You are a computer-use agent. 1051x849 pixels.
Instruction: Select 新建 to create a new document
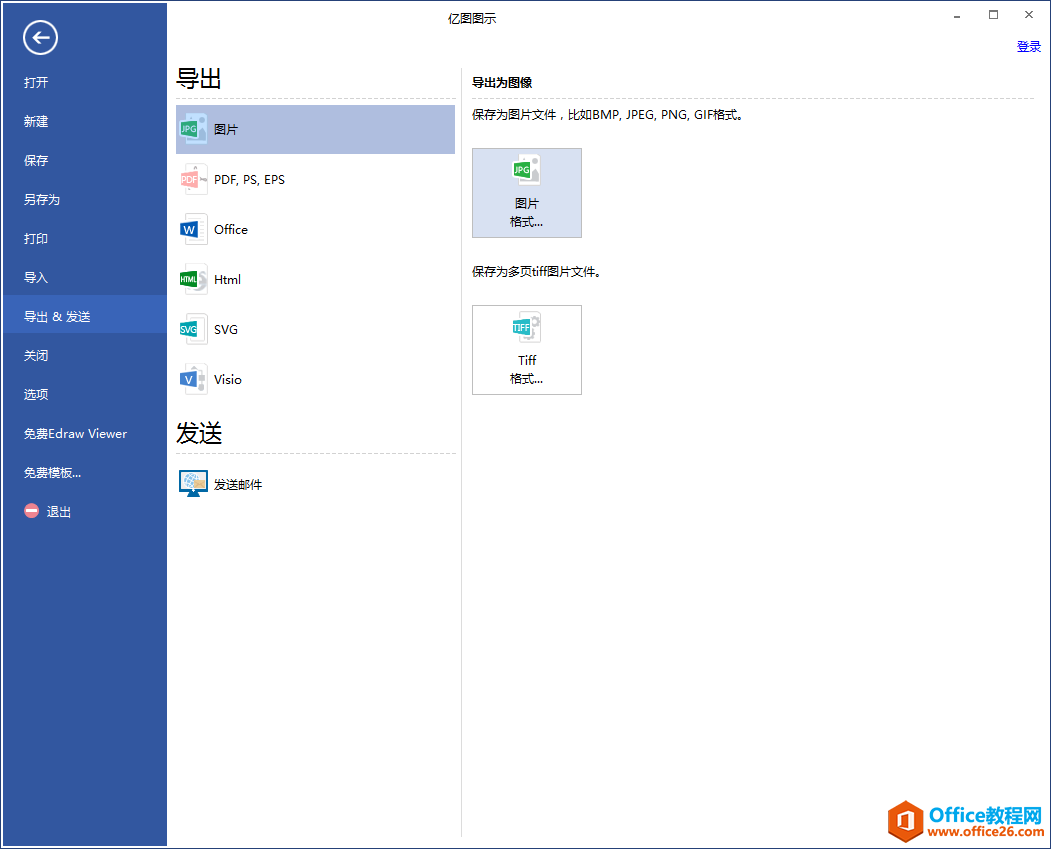coord(36,121)
